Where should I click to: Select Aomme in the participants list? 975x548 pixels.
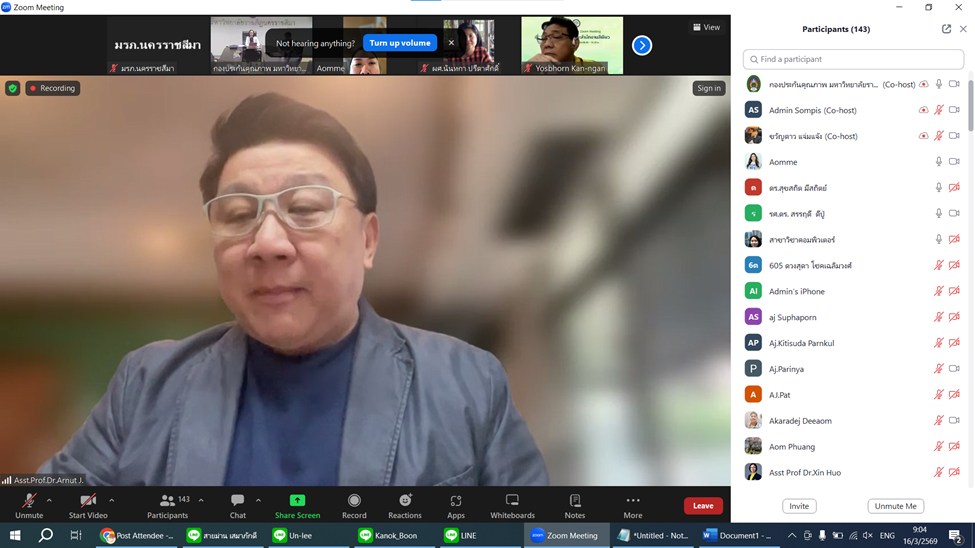(x=783, y=162)
